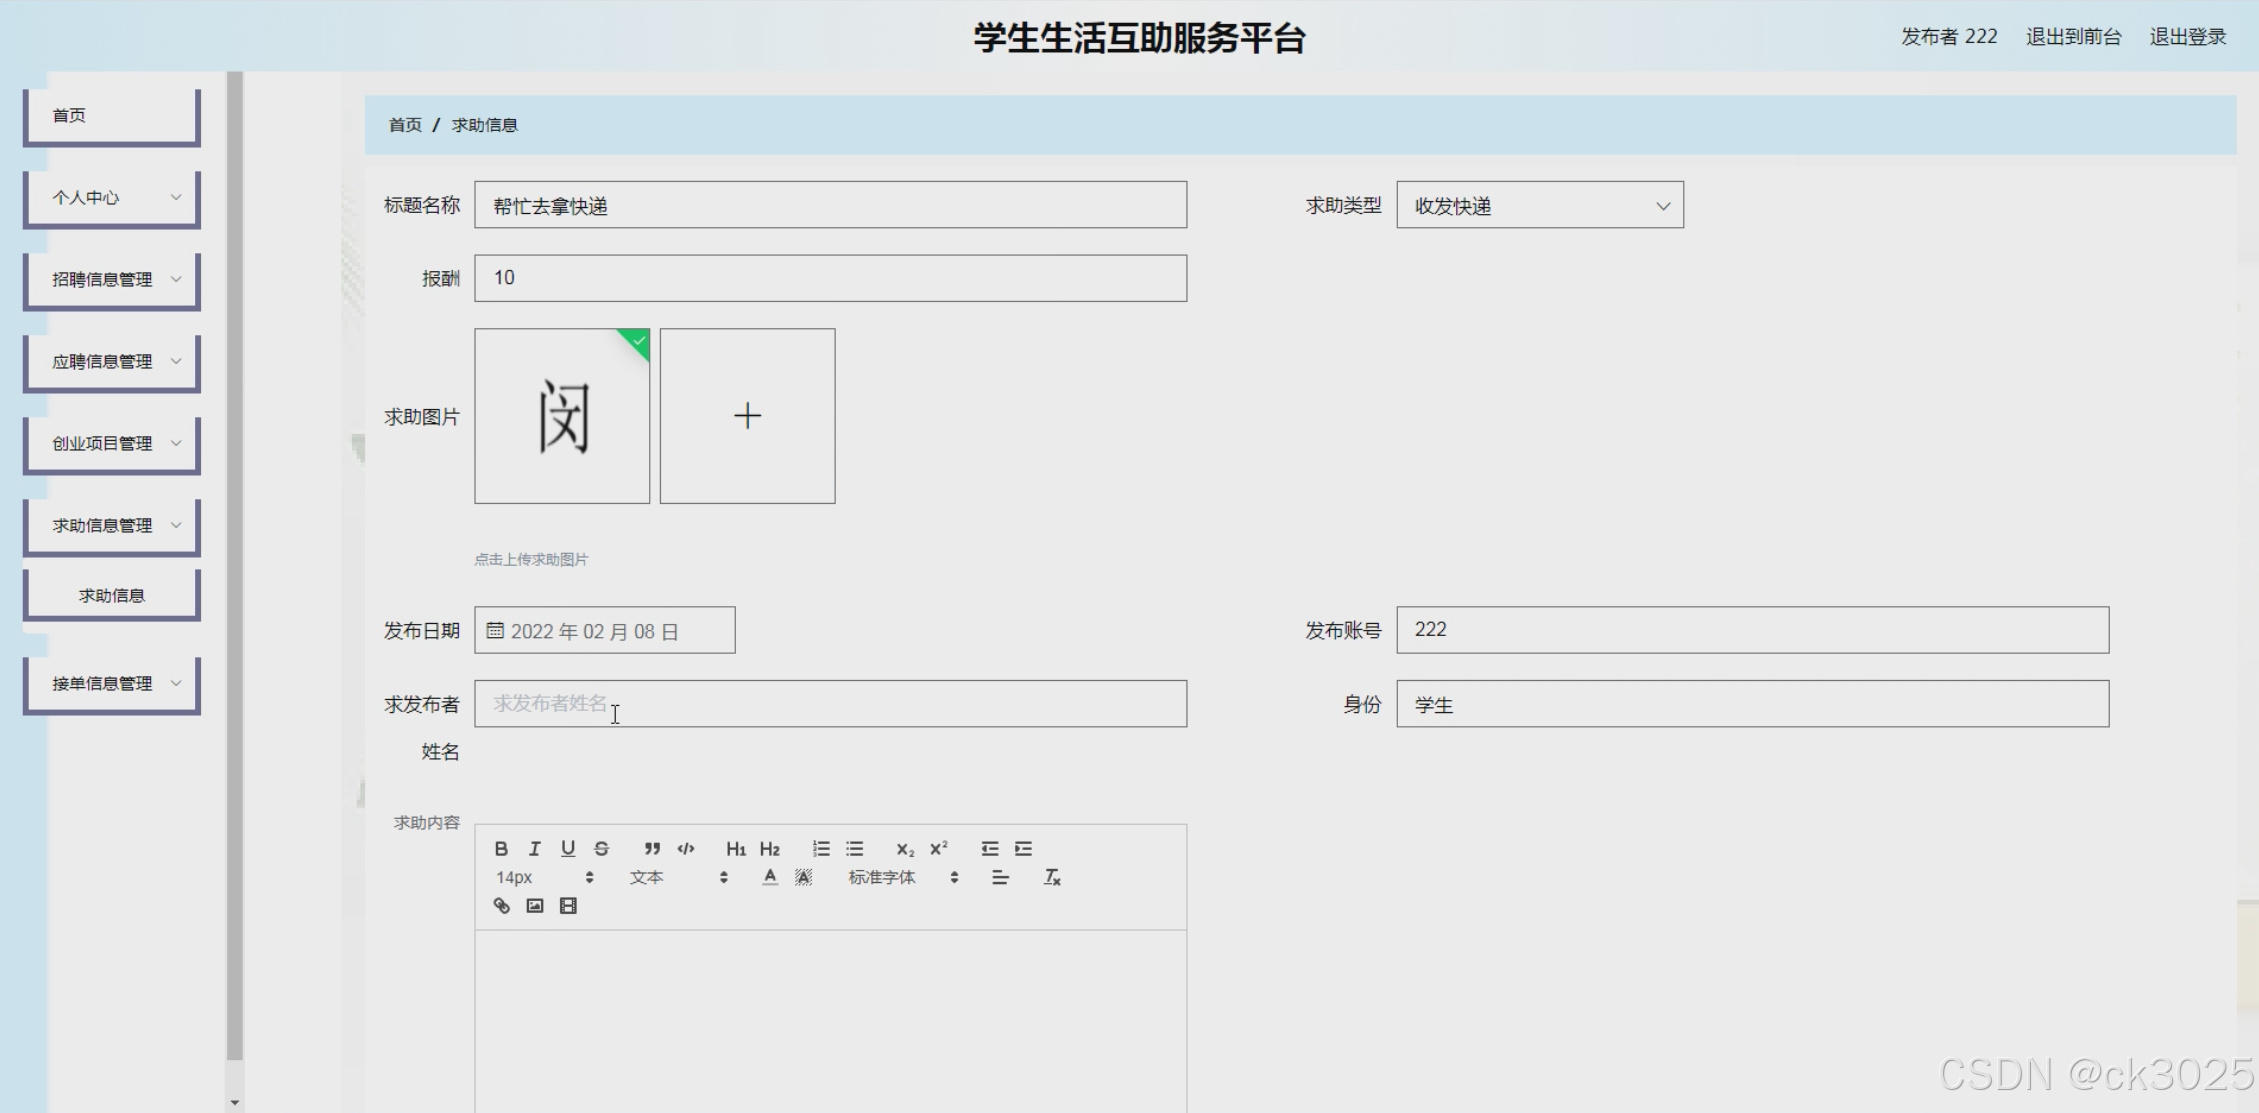Click the plus box to upload image
Screen dimensions: 2259x1113
click(747, 416)
